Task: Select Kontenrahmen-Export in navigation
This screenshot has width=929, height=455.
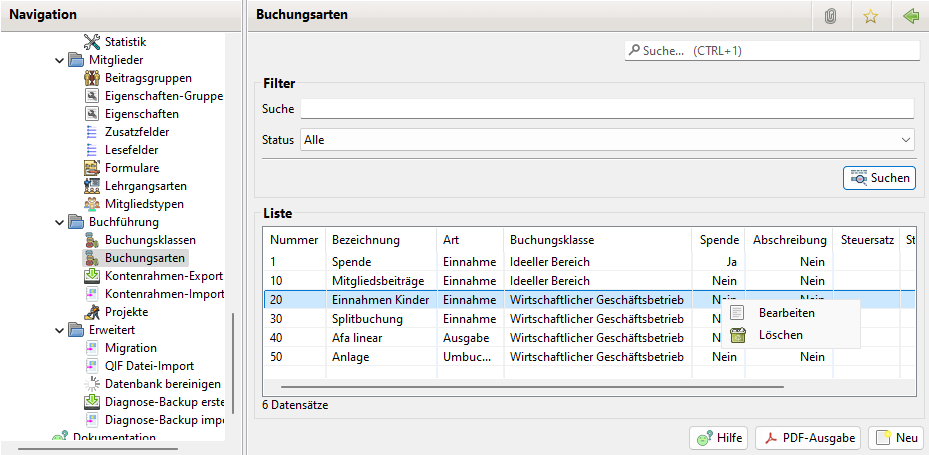Action: pos(163,276)
